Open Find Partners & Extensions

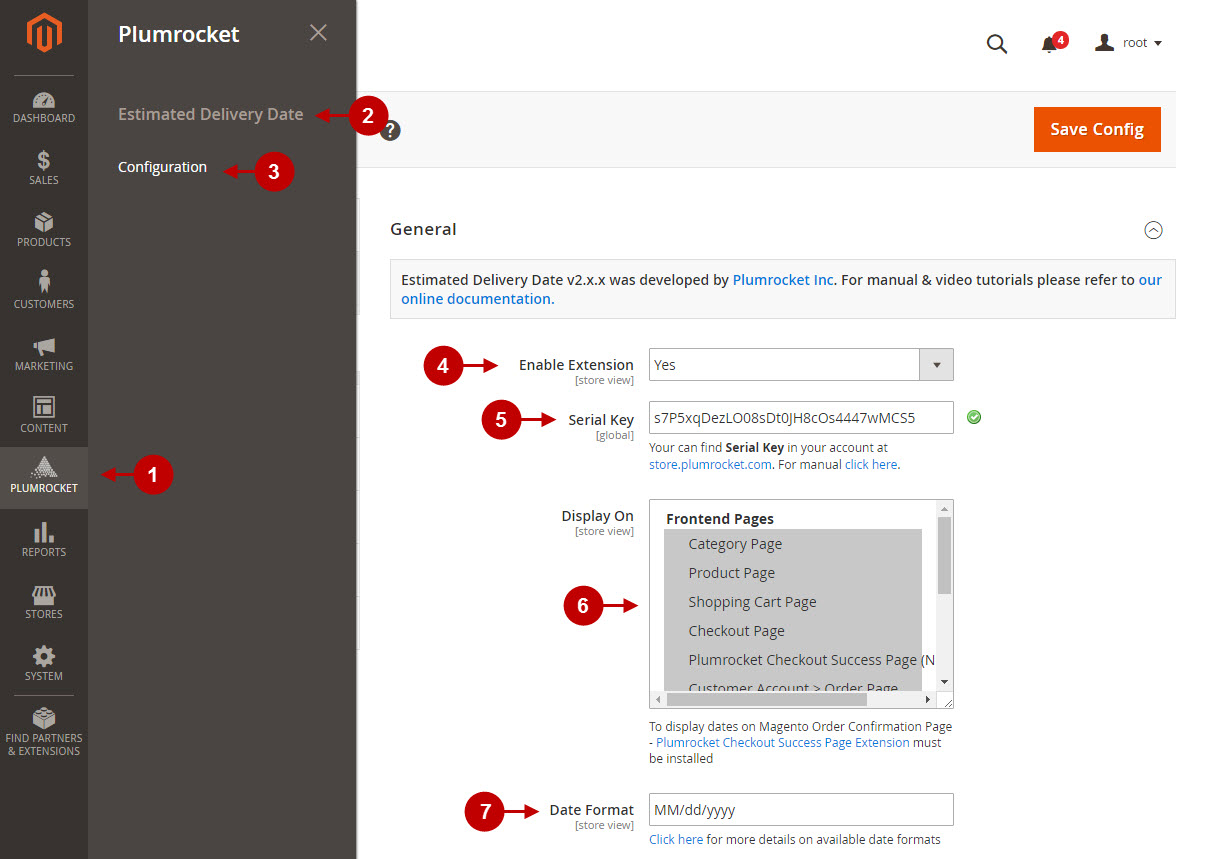point(44,732)
